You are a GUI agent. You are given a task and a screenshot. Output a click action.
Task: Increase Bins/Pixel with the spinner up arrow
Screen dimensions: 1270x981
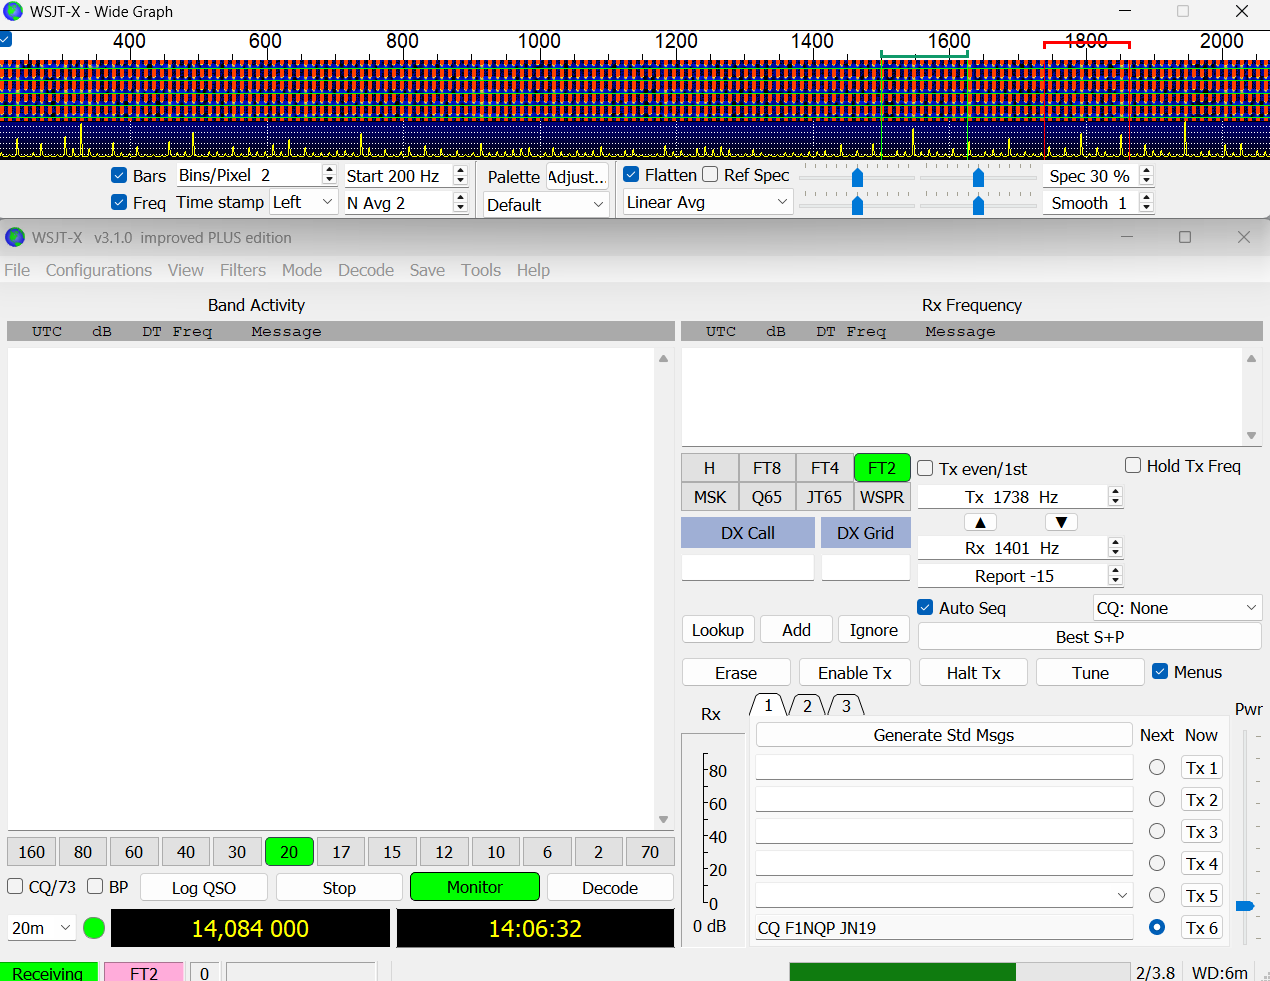click(329, 170)
